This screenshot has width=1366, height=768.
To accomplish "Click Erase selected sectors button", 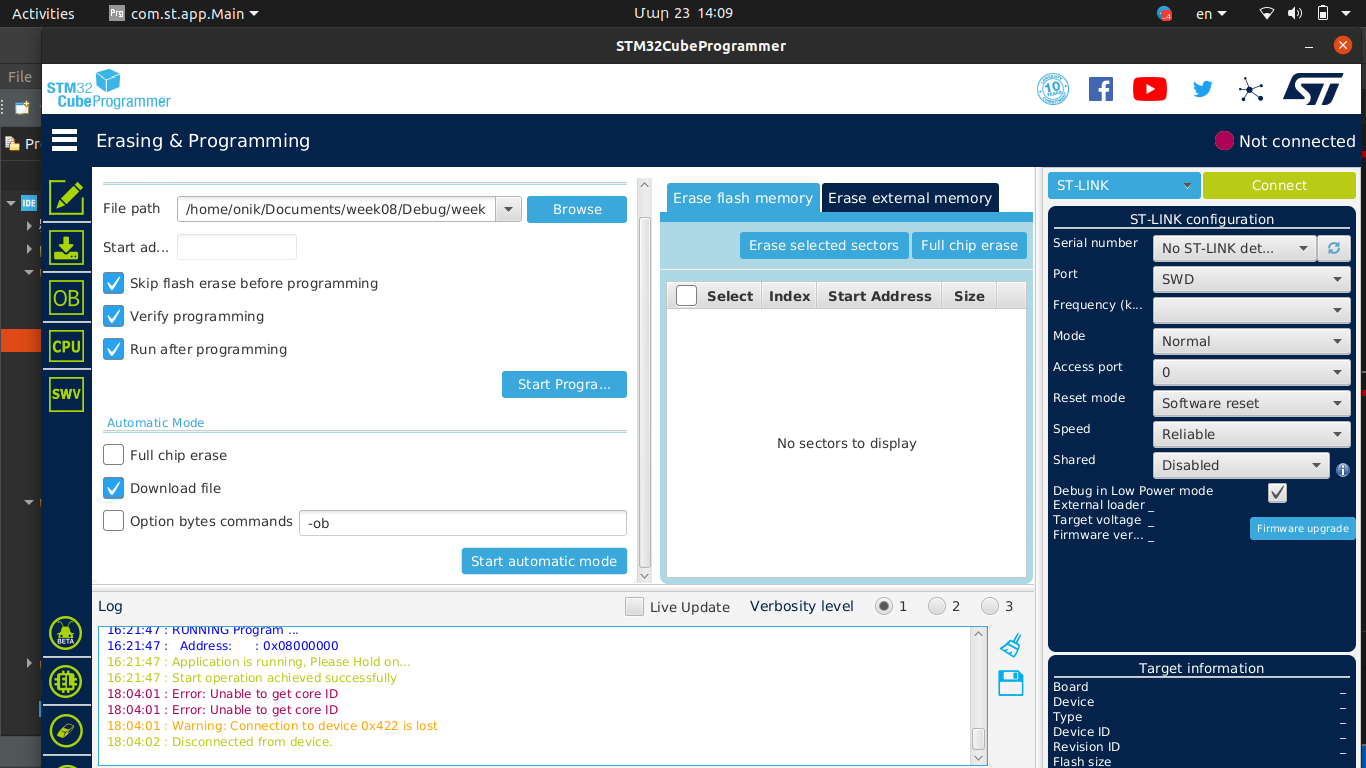I will pyautogui.click(x=824, y=245).
